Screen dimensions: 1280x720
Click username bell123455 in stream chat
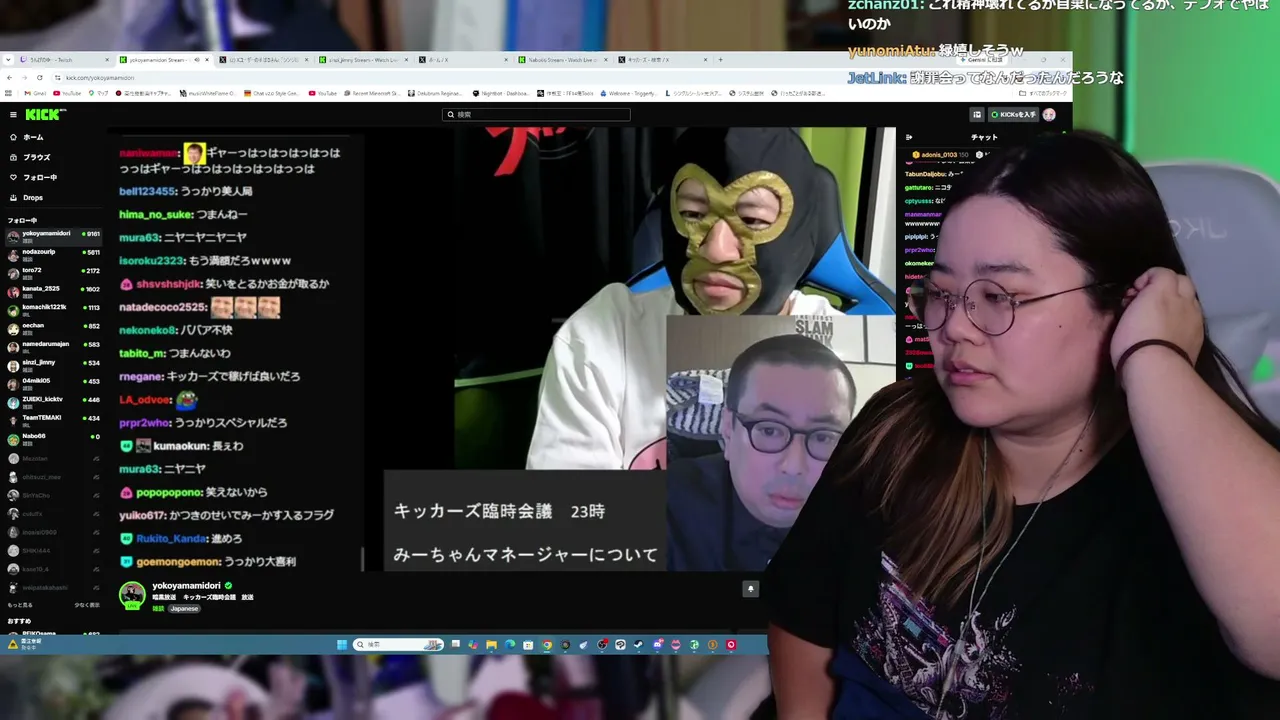coord(147,191)
